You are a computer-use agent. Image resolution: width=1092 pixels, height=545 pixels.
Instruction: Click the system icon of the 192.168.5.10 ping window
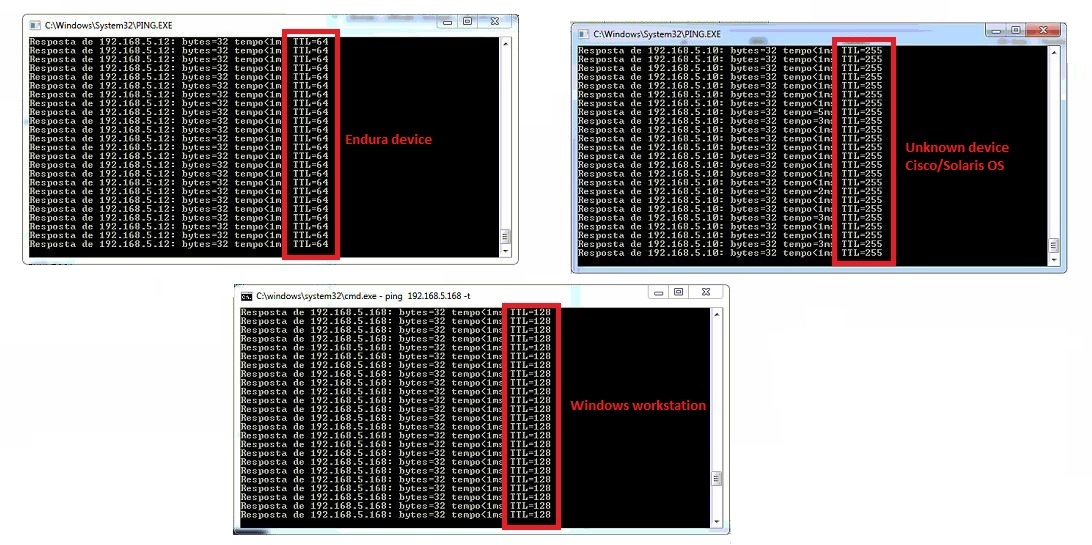[584, 34]
